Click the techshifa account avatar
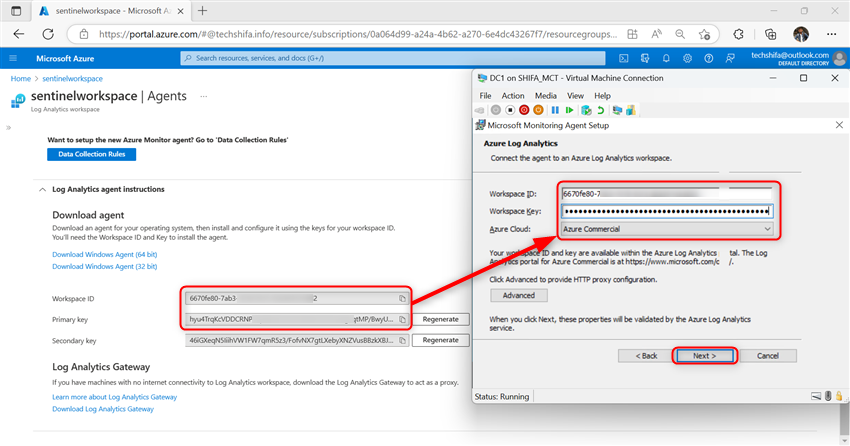Viewport: 850px width, 446px height. (840, 58)
